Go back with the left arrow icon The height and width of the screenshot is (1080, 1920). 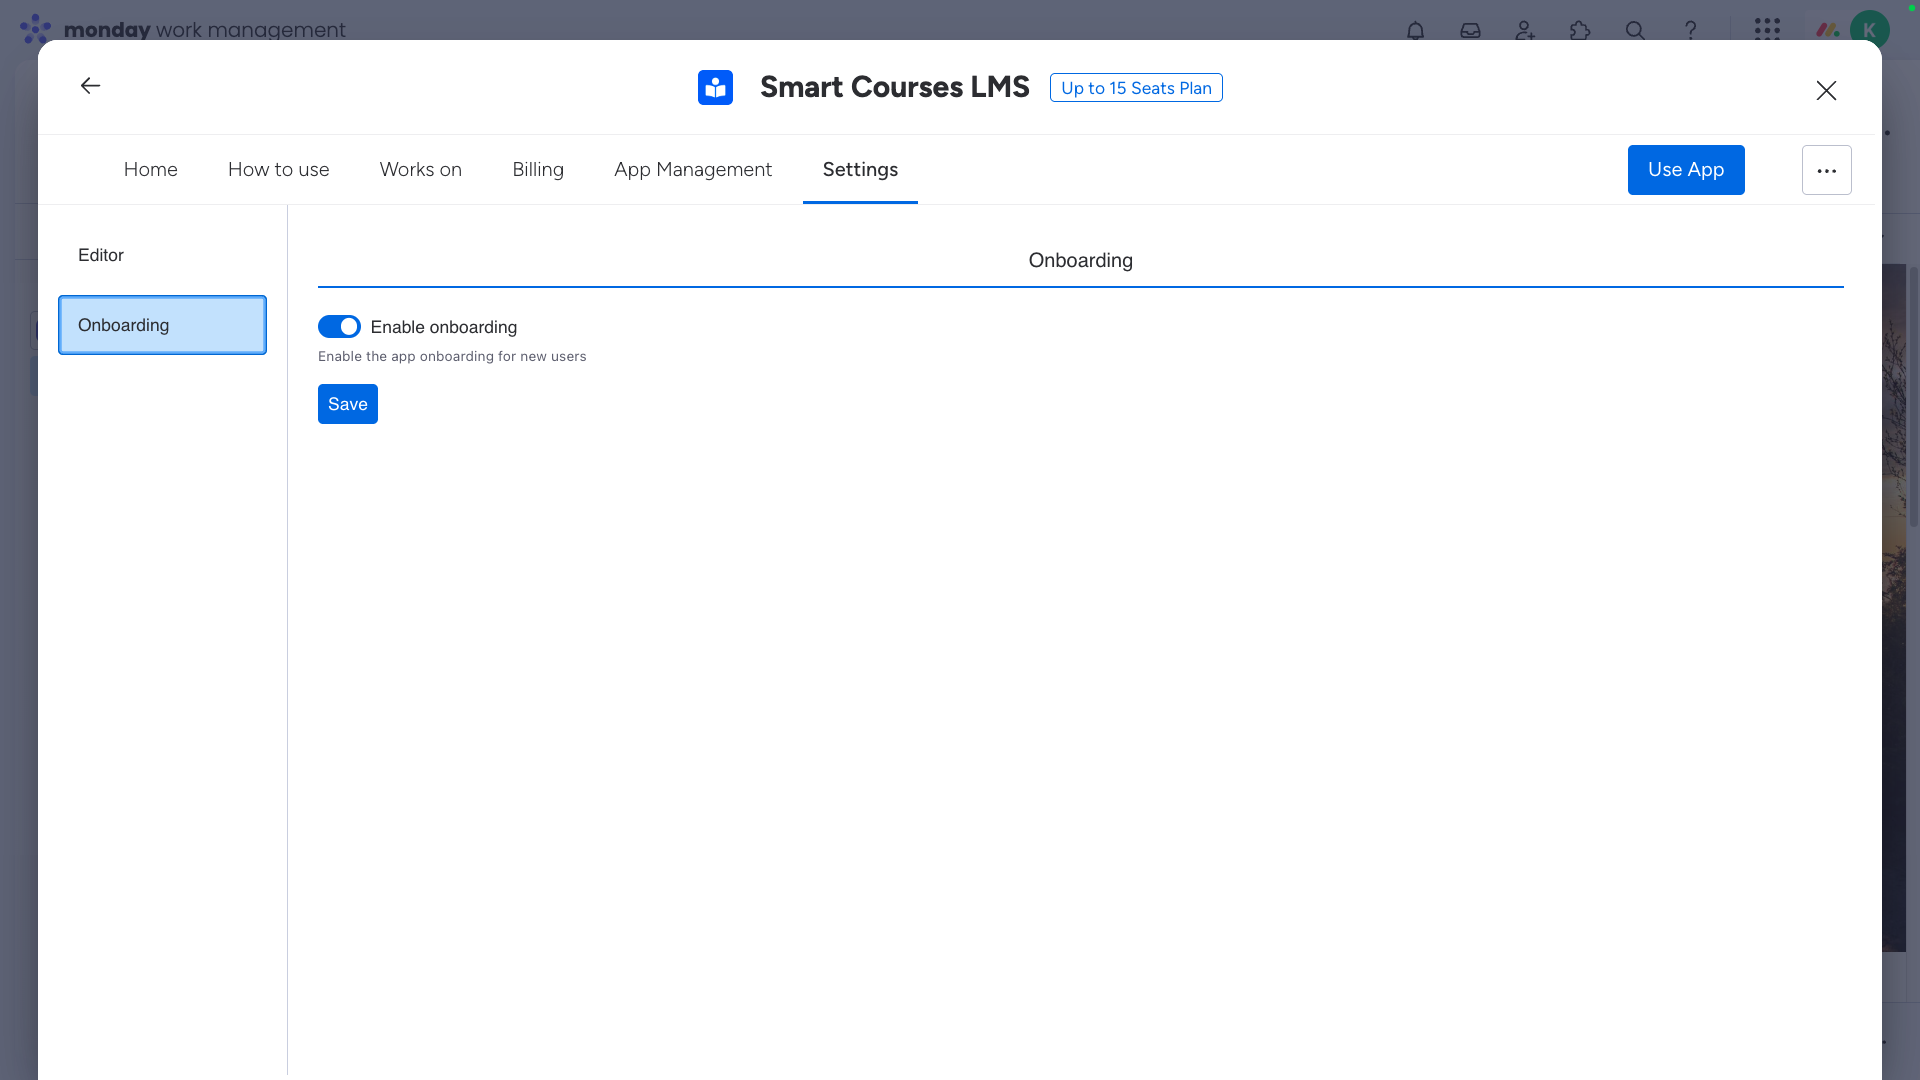tap(90, 86)
